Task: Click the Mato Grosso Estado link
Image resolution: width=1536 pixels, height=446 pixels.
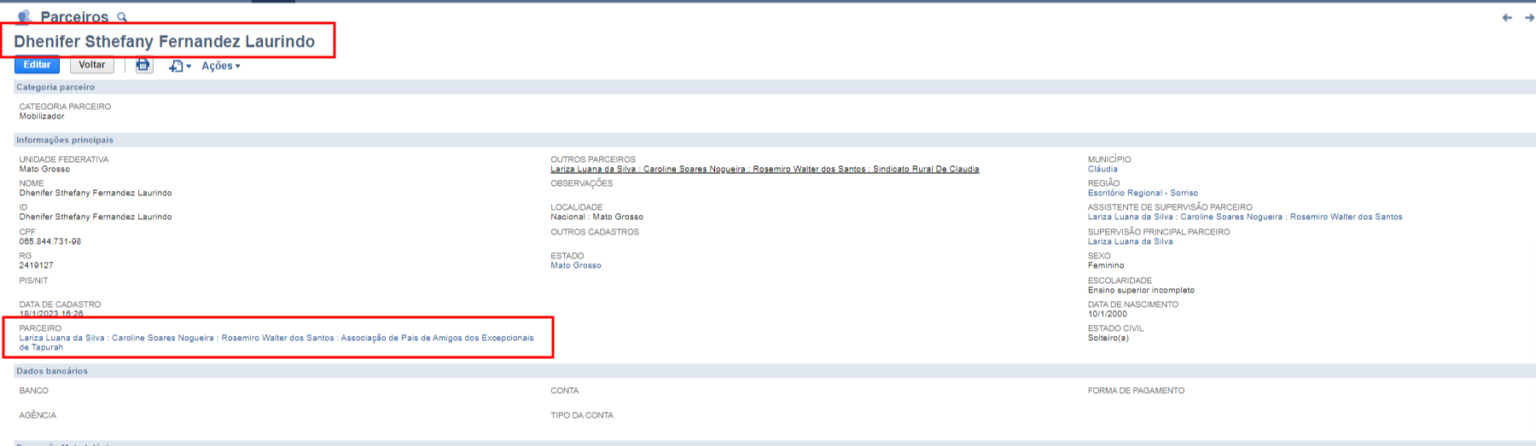Action: click(x=576, y=266)
